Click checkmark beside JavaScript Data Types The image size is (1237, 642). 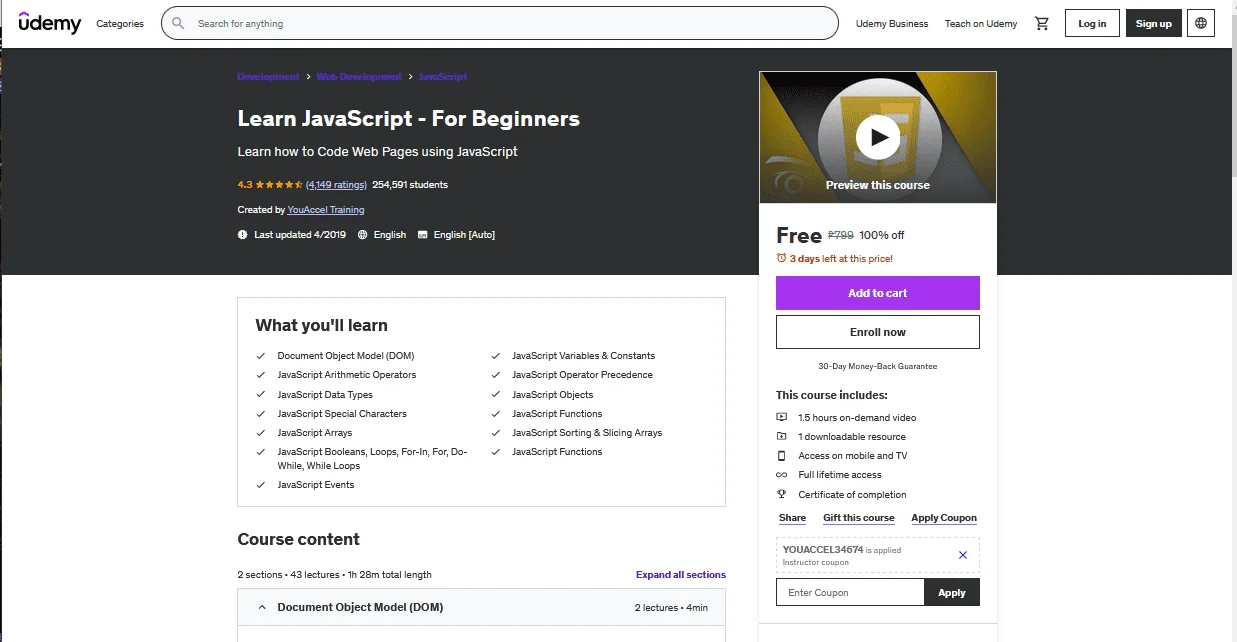[x=261, y=395]
